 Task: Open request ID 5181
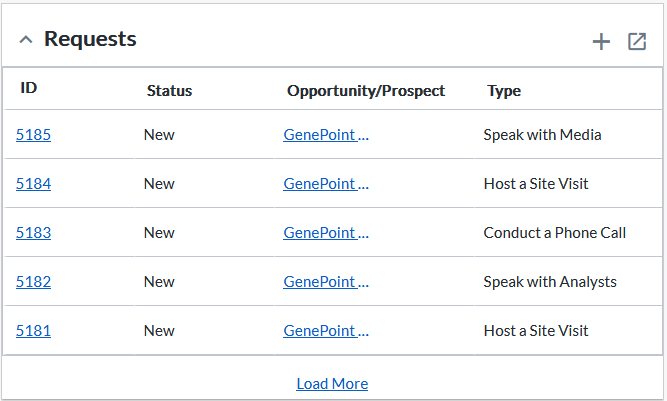(33, 330)
